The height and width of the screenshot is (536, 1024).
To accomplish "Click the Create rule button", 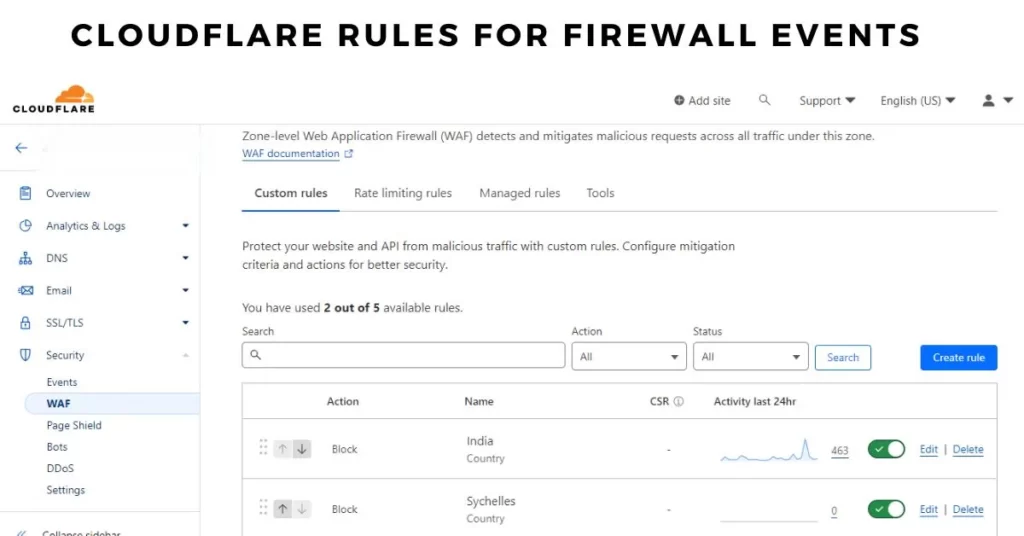I will point(959,357).
